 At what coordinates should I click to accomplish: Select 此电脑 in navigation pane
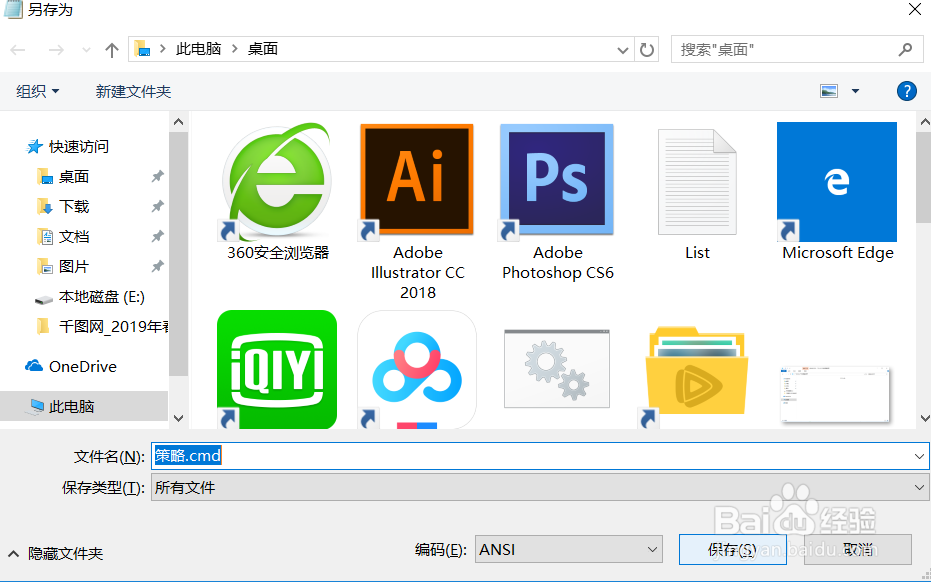[x=71, y=406]
